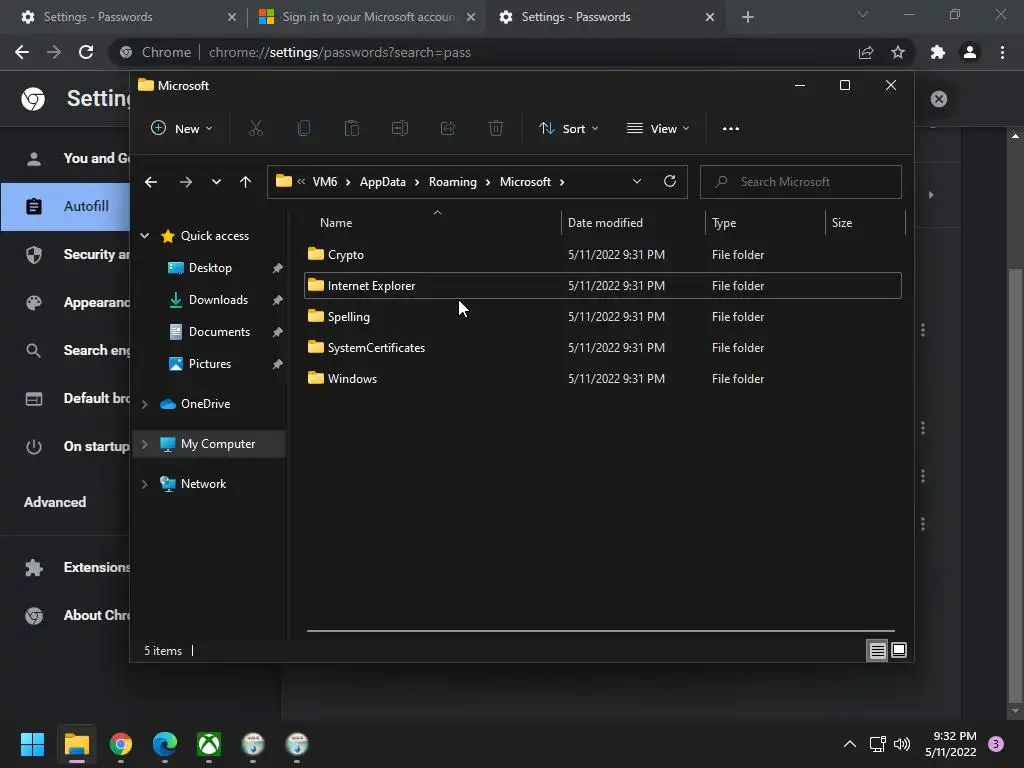Viewport: 1024px width, 768px height.
Task: Go back using Explorer's back arrow
Action: click(151, 182)
